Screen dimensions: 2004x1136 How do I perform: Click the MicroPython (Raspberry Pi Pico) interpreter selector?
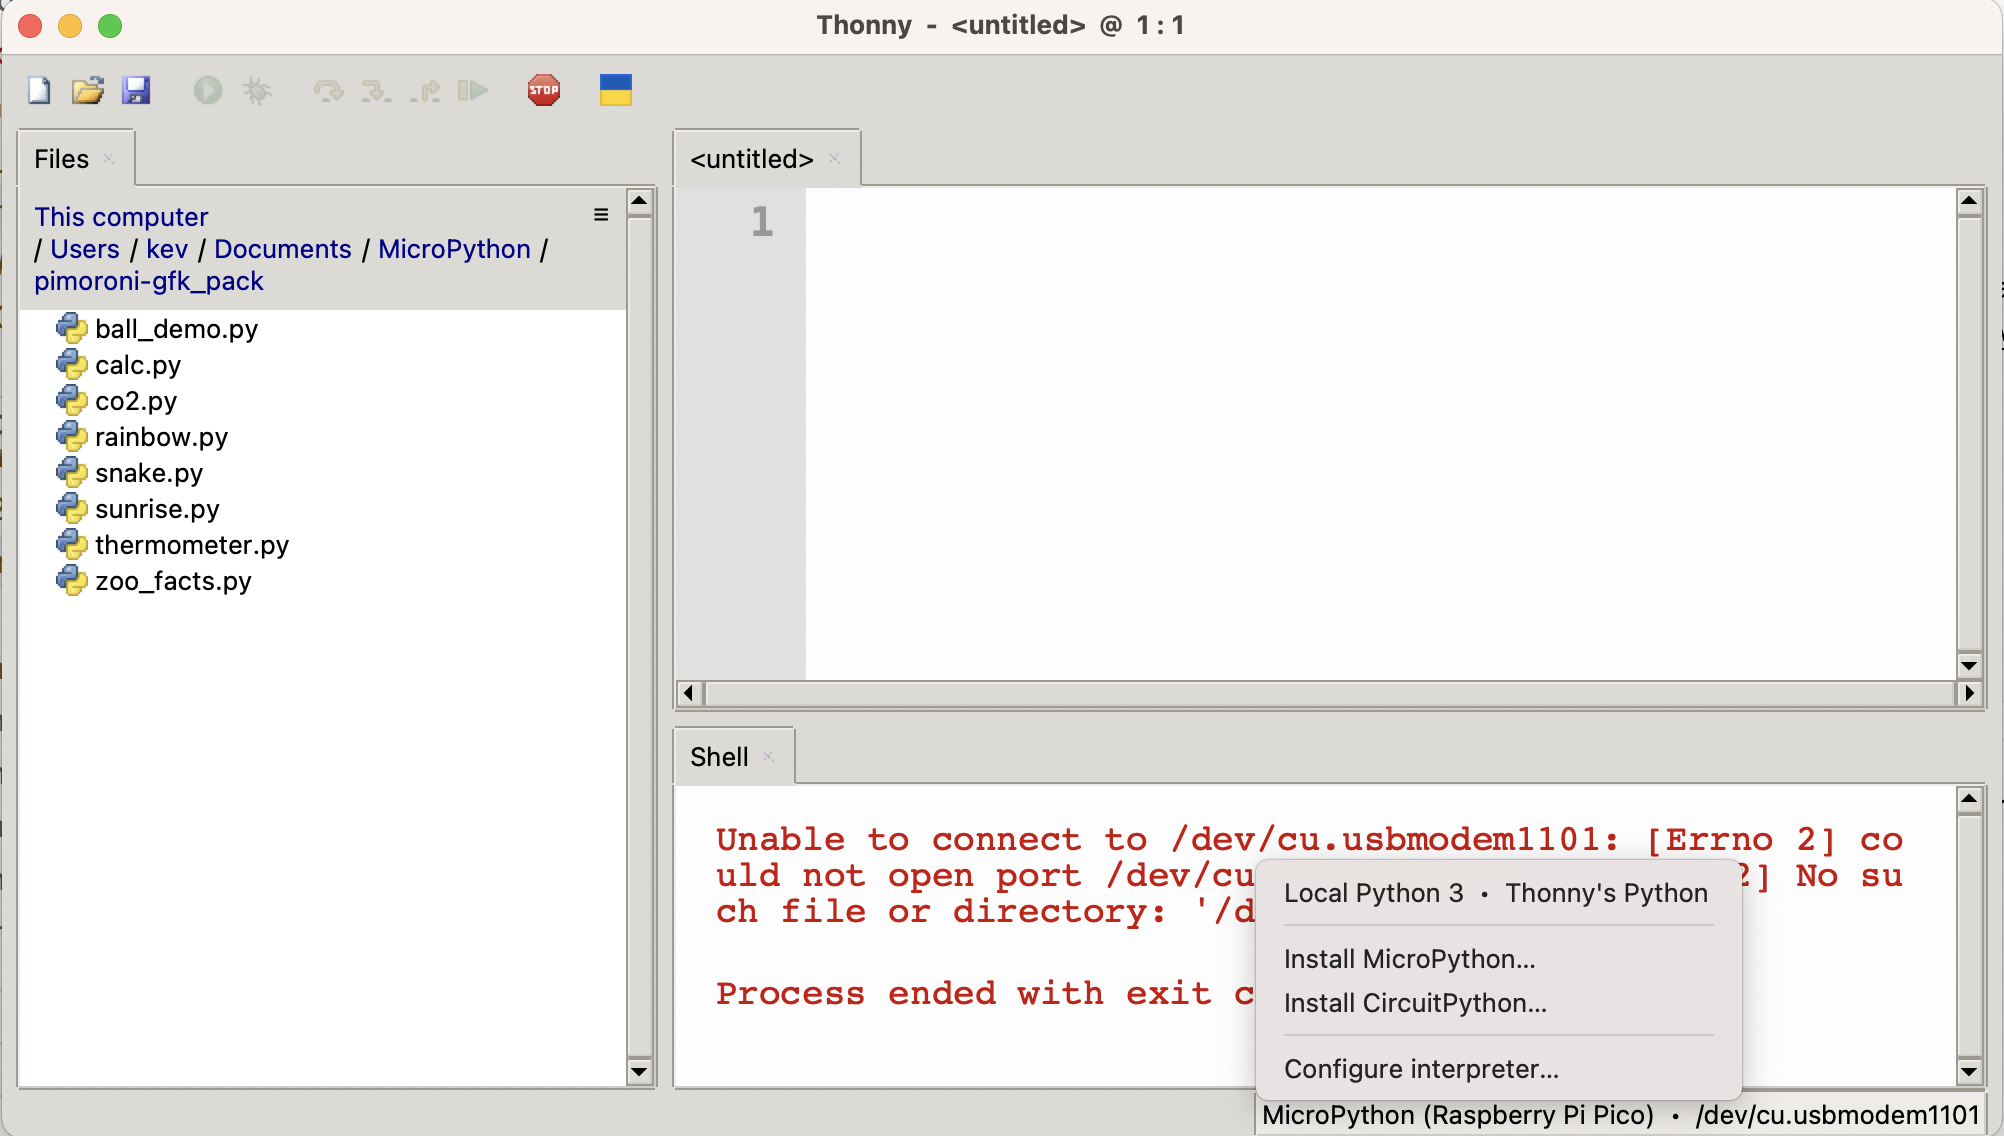coord(1621,1115)
